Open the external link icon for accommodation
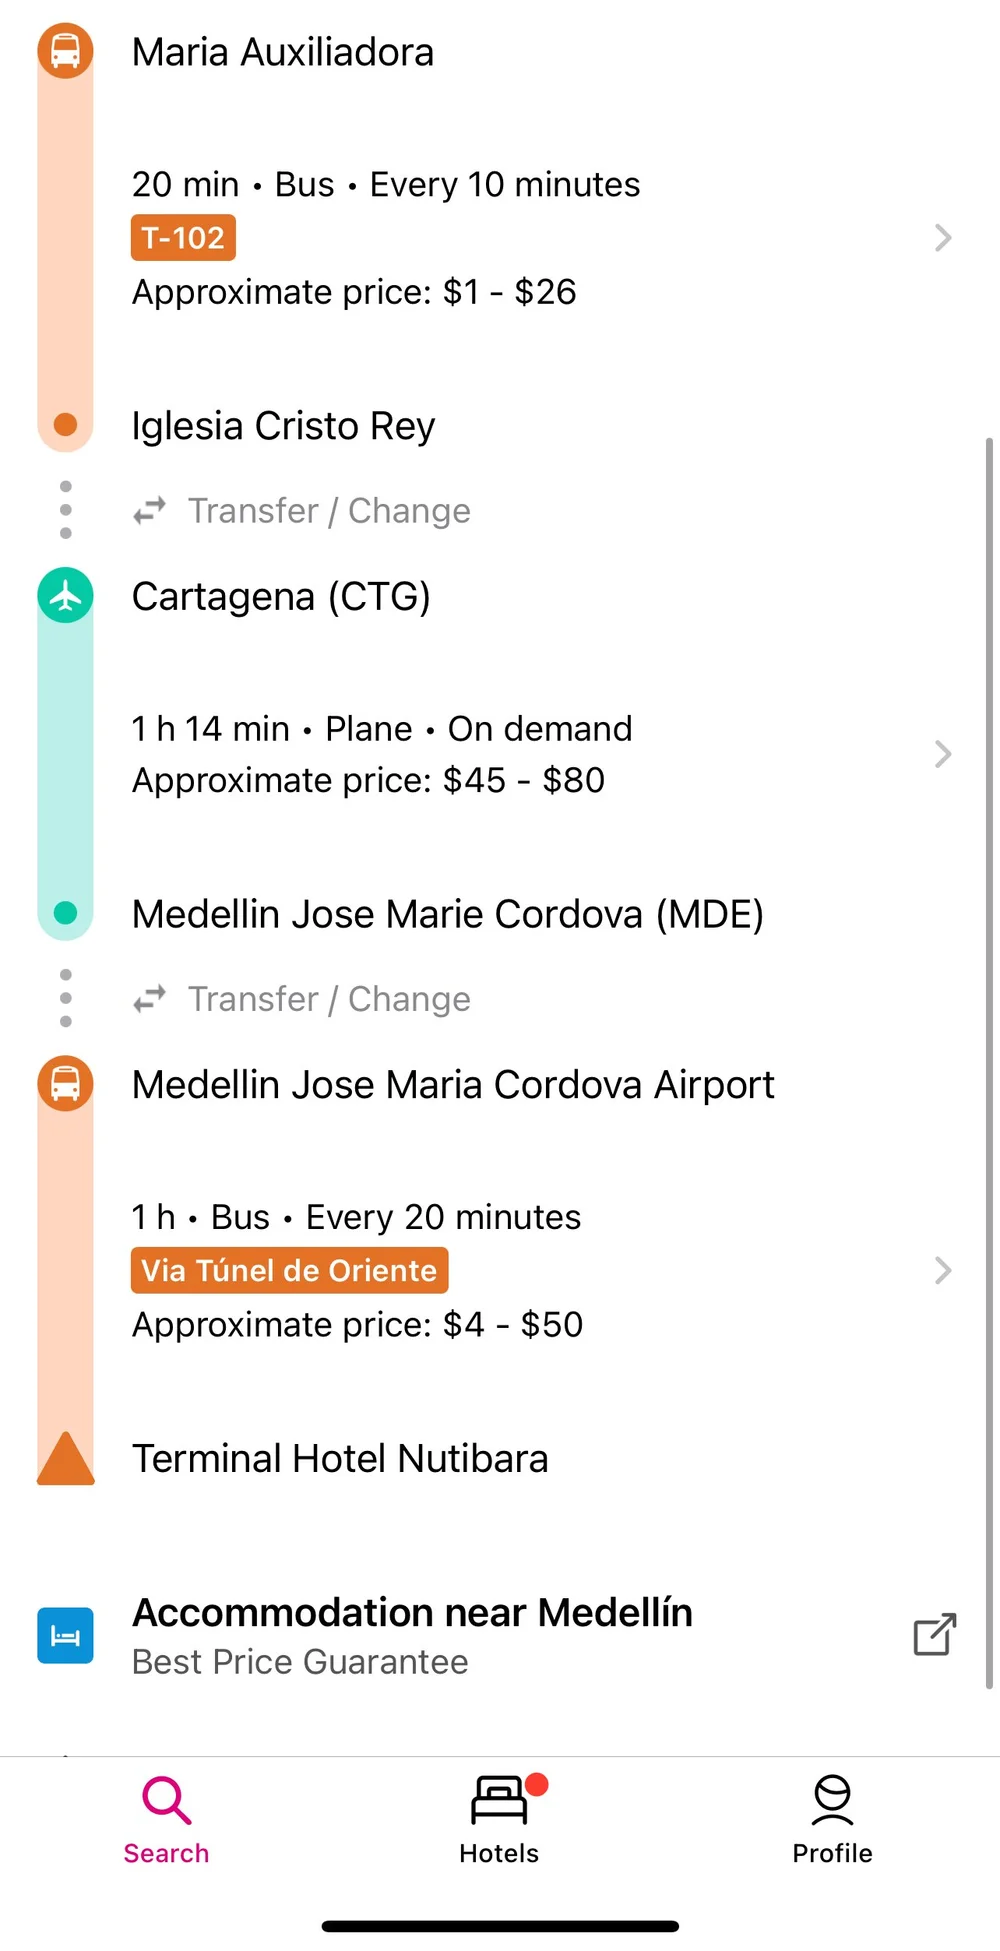Screen dimensions: 1000x1951 935,1635
